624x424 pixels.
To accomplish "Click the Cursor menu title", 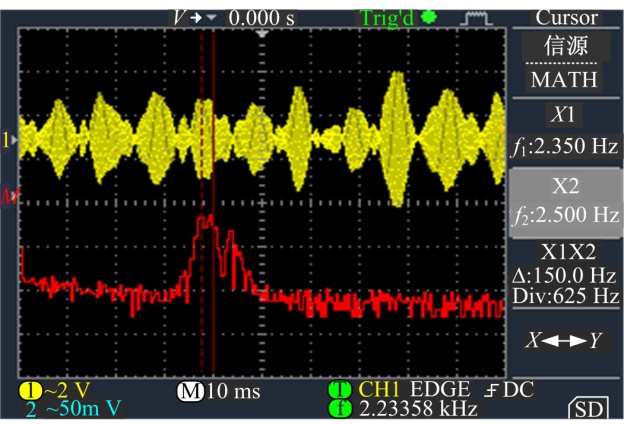I will 566,17.
